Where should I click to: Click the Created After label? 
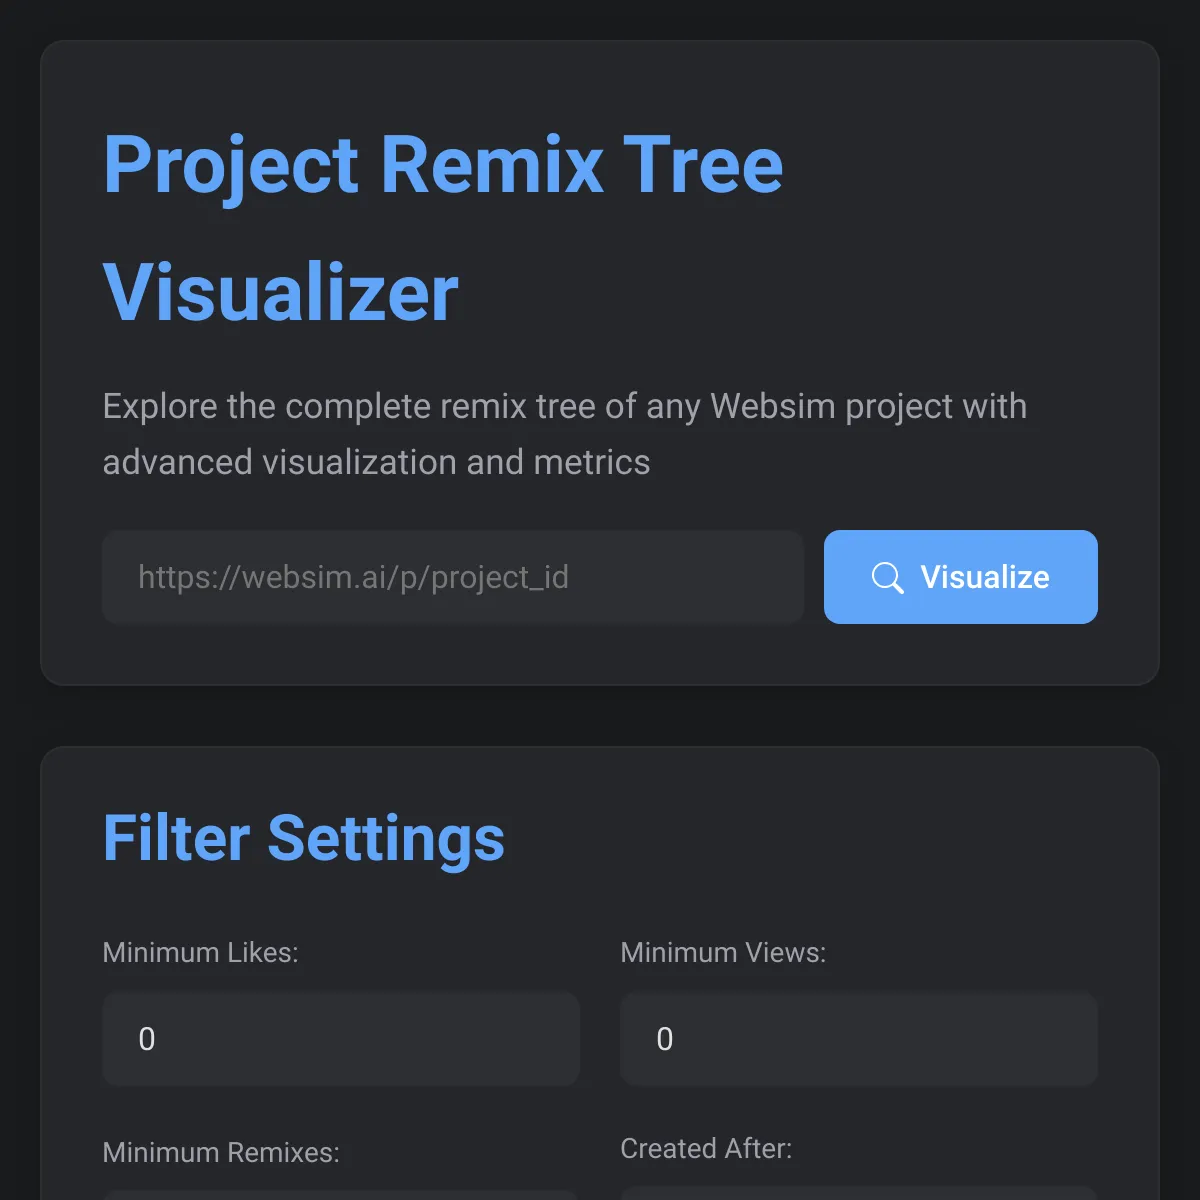pyautogui.click(x=707, y=1148)
